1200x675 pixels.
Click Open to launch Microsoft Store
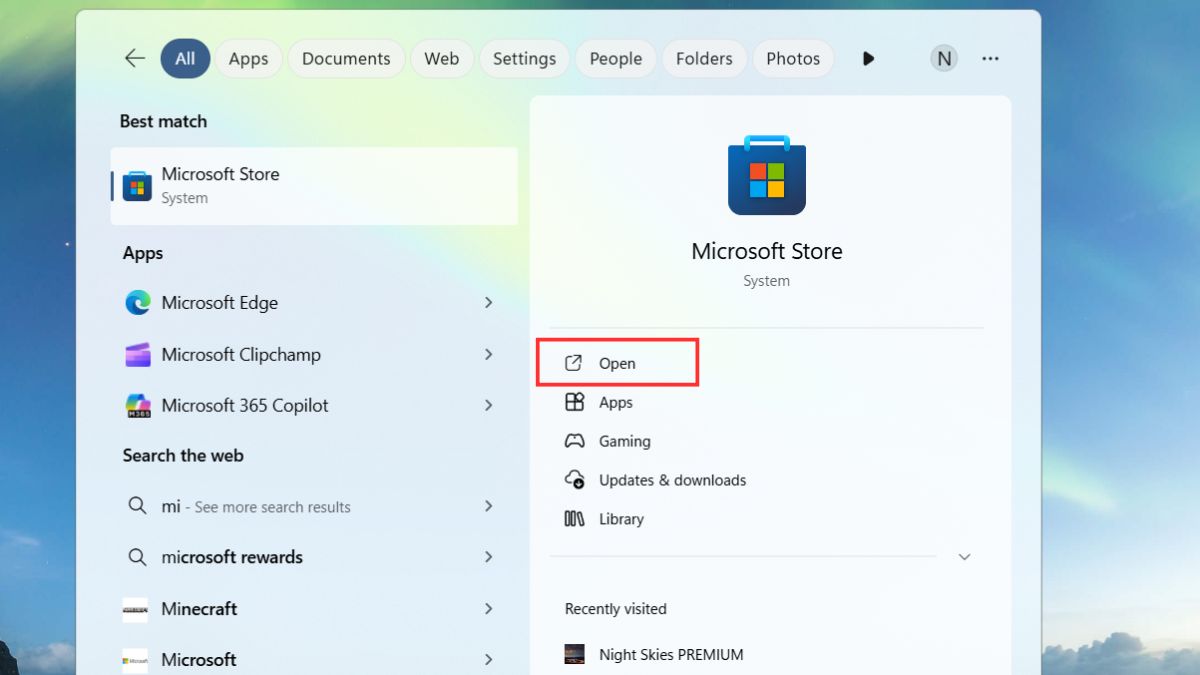tap(617, 363)
